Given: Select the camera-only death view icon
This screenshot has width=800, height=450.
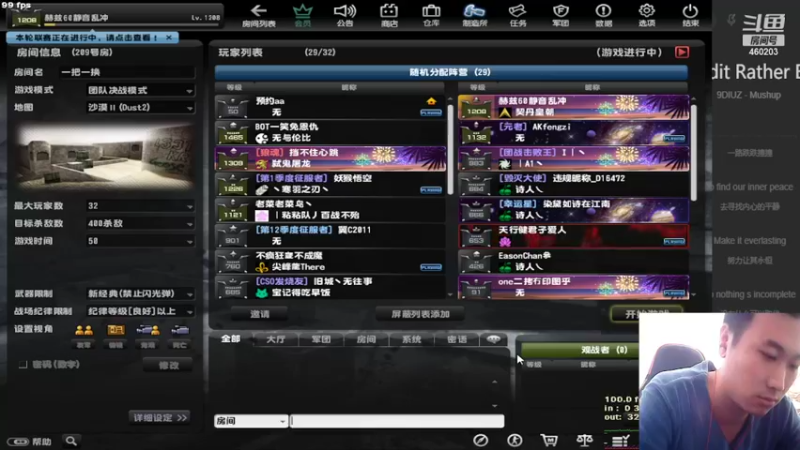Looking at the screenshot, I should tap(180, 331).
